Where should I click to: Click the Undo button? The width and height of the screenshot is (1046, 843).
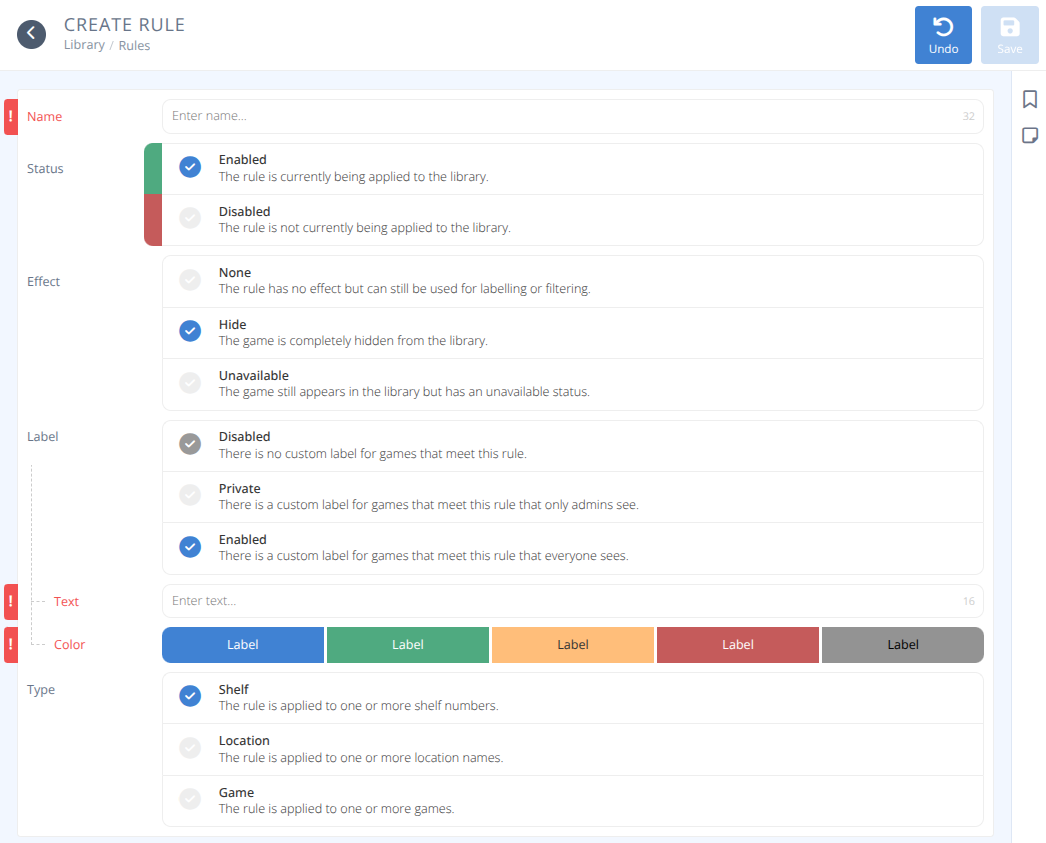(943, 35)
